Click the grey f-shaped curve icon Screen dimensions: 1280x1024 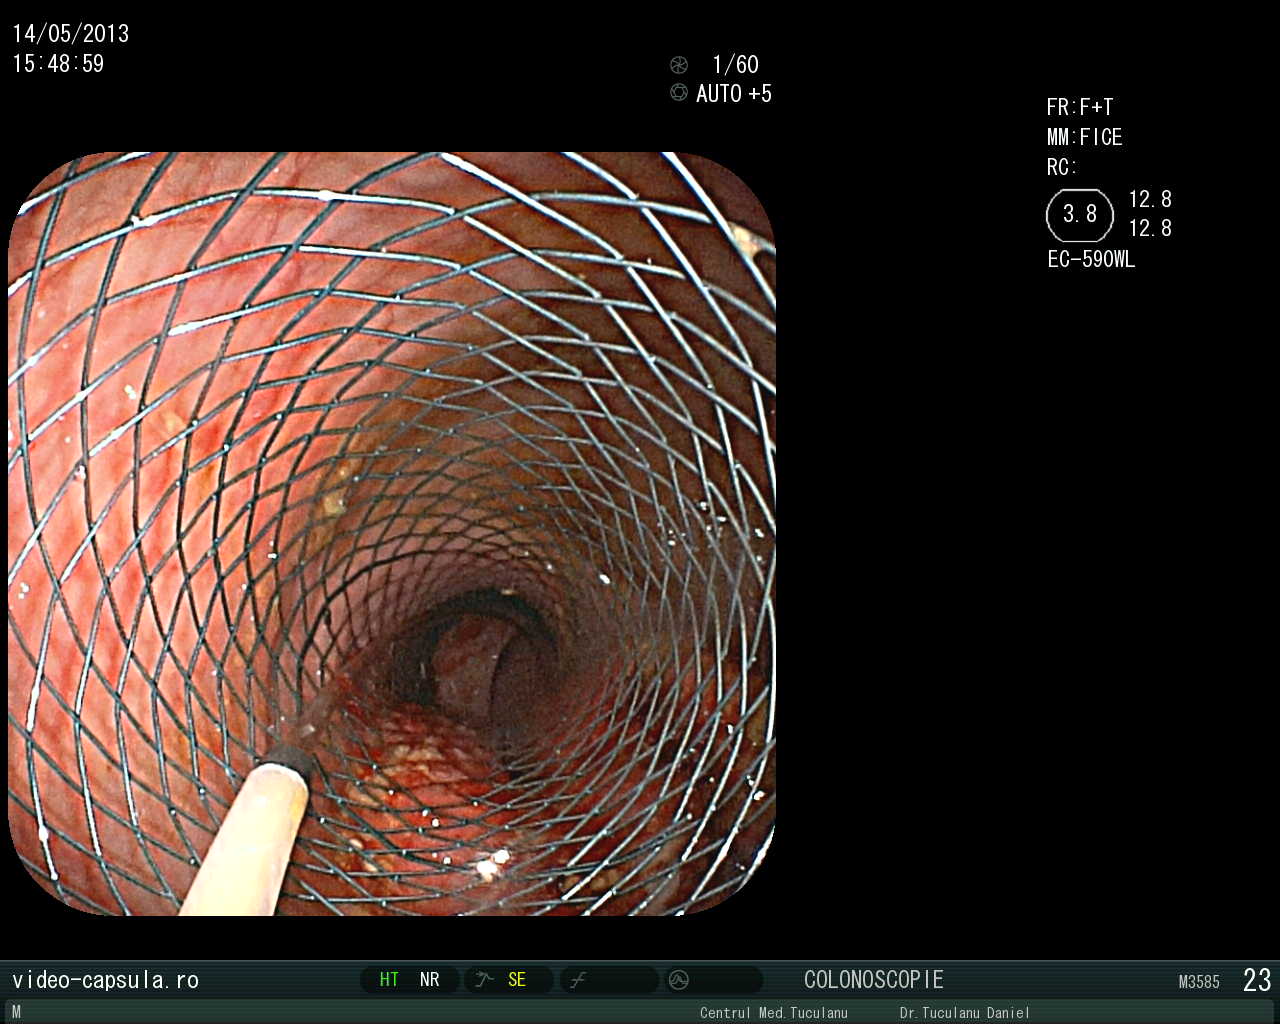click(x=577, y=980)
